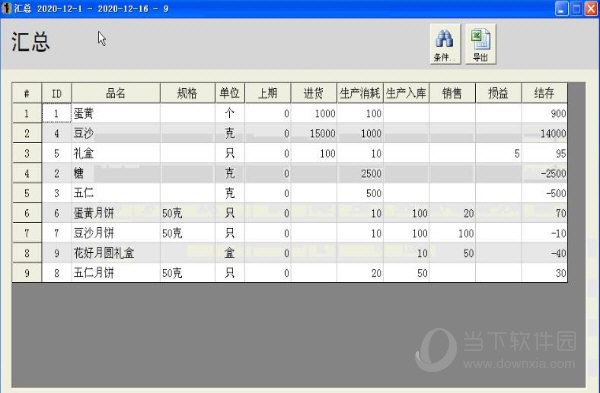600x393 pixels.
Task: Click the 销售 value 20 for 蛋黄月饼
Action: 452,213
